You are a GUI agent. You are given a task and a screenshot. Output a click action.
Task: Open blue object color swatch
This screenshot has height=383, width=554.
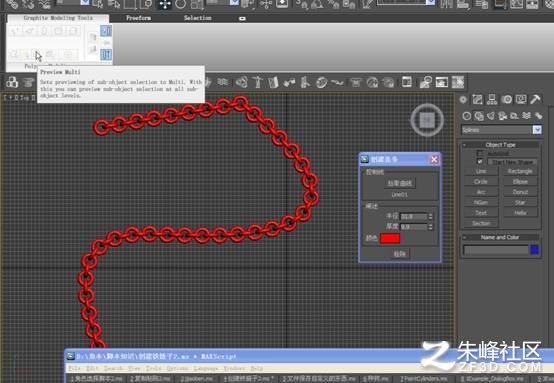[x=535, y=250]
